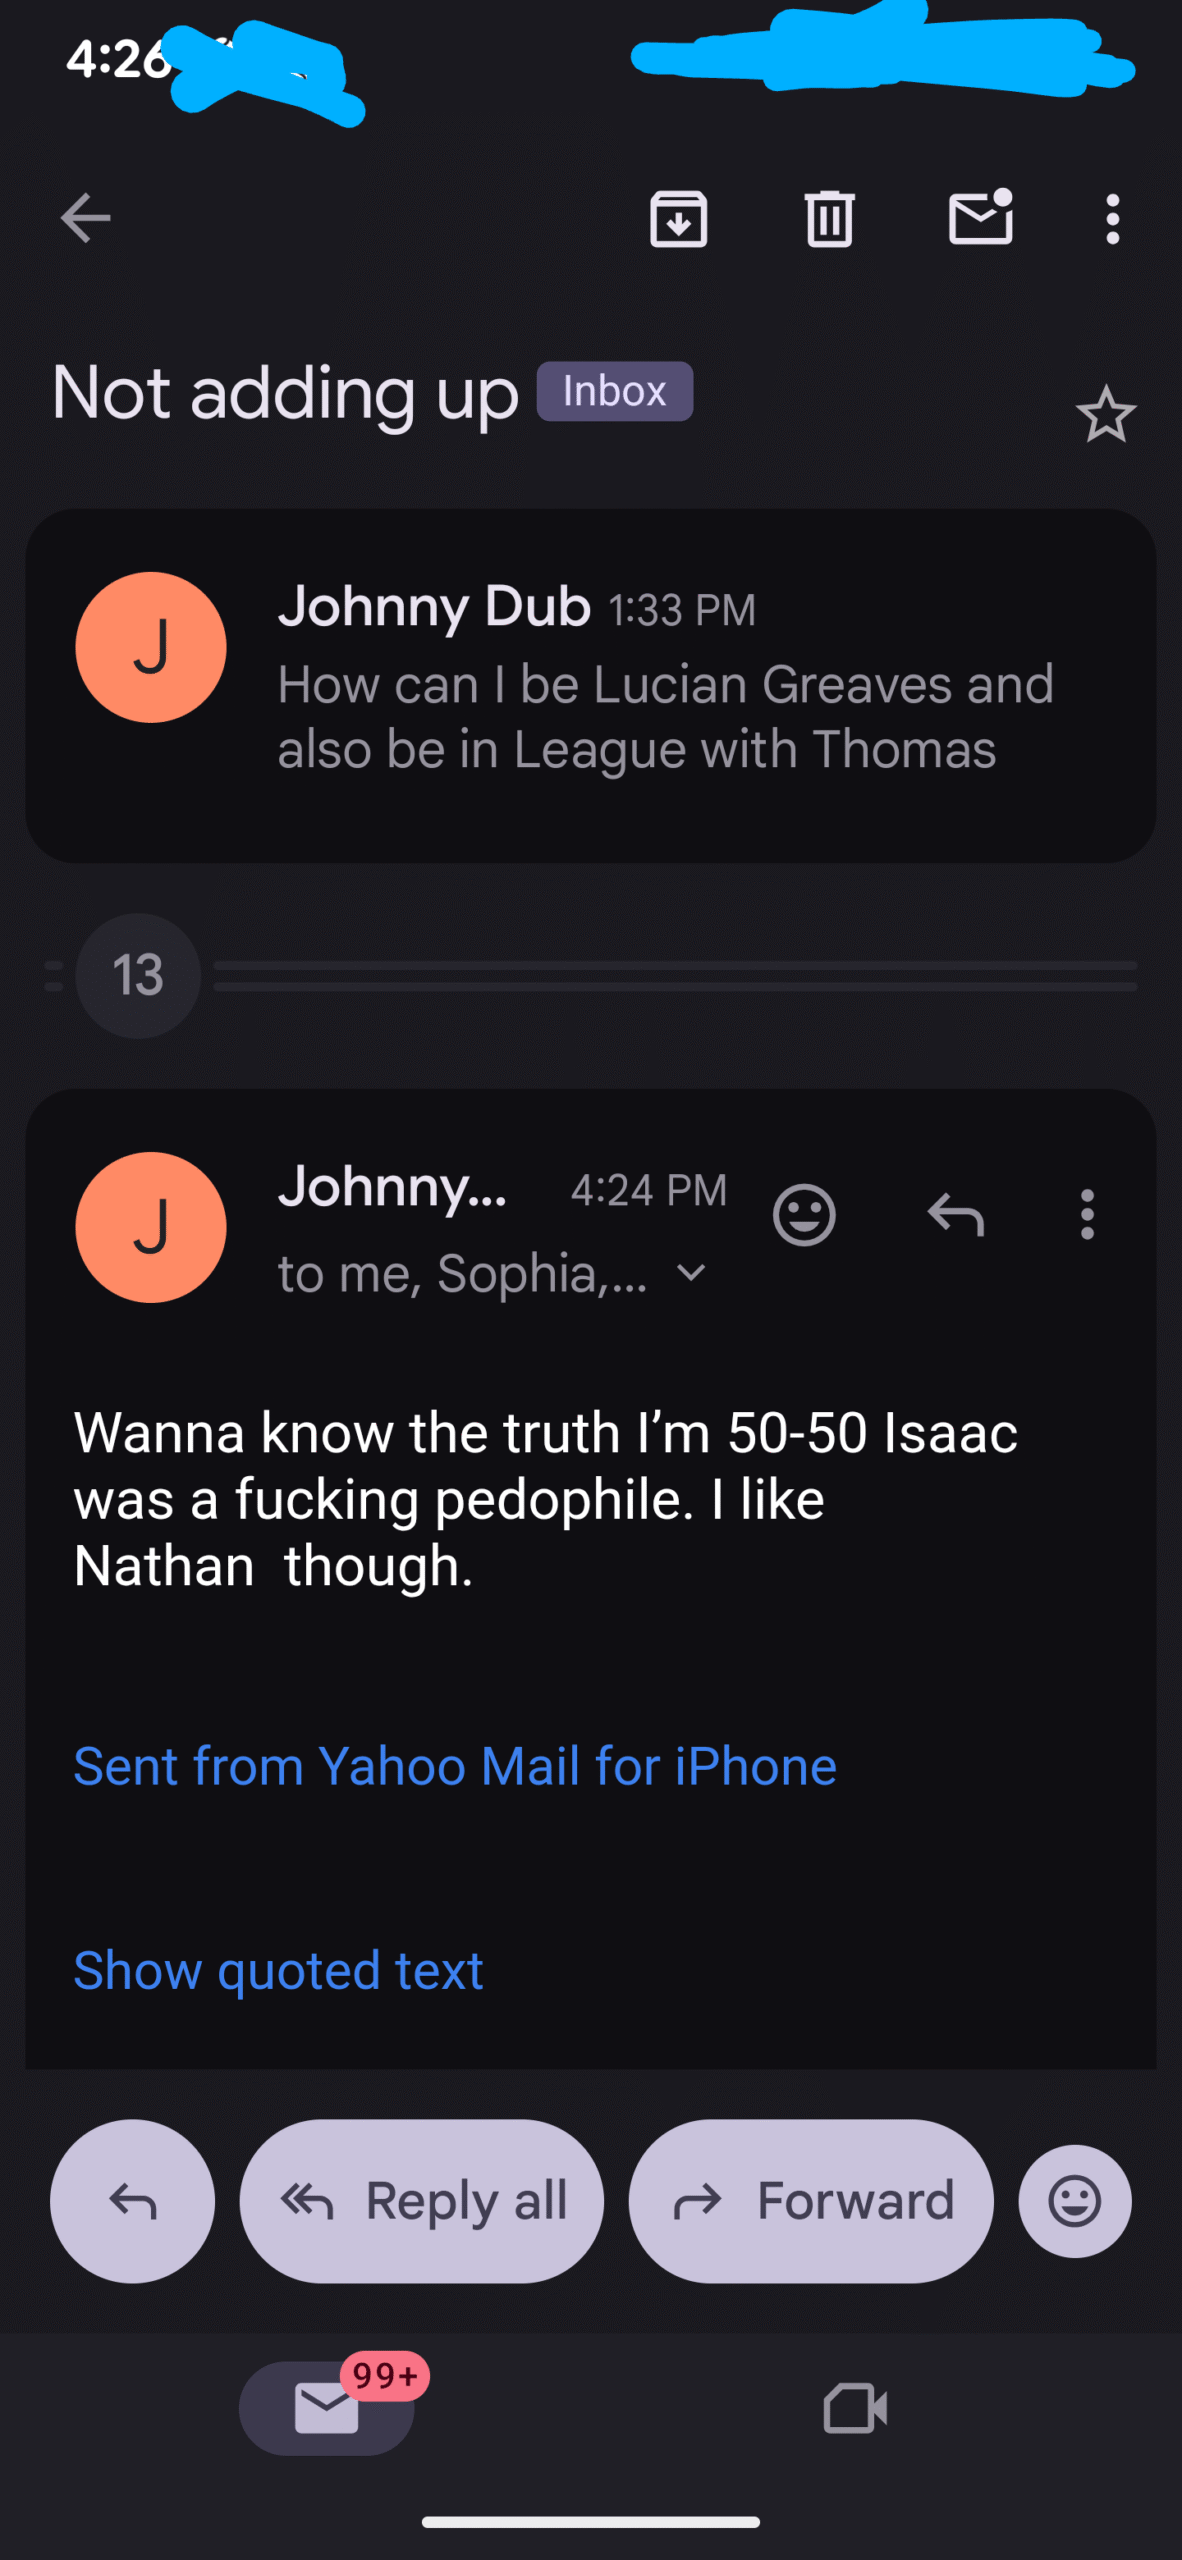Open the Sent from Yahoo Mail link
This screenshot has height=2560, width=1182.
(455, 1766)
